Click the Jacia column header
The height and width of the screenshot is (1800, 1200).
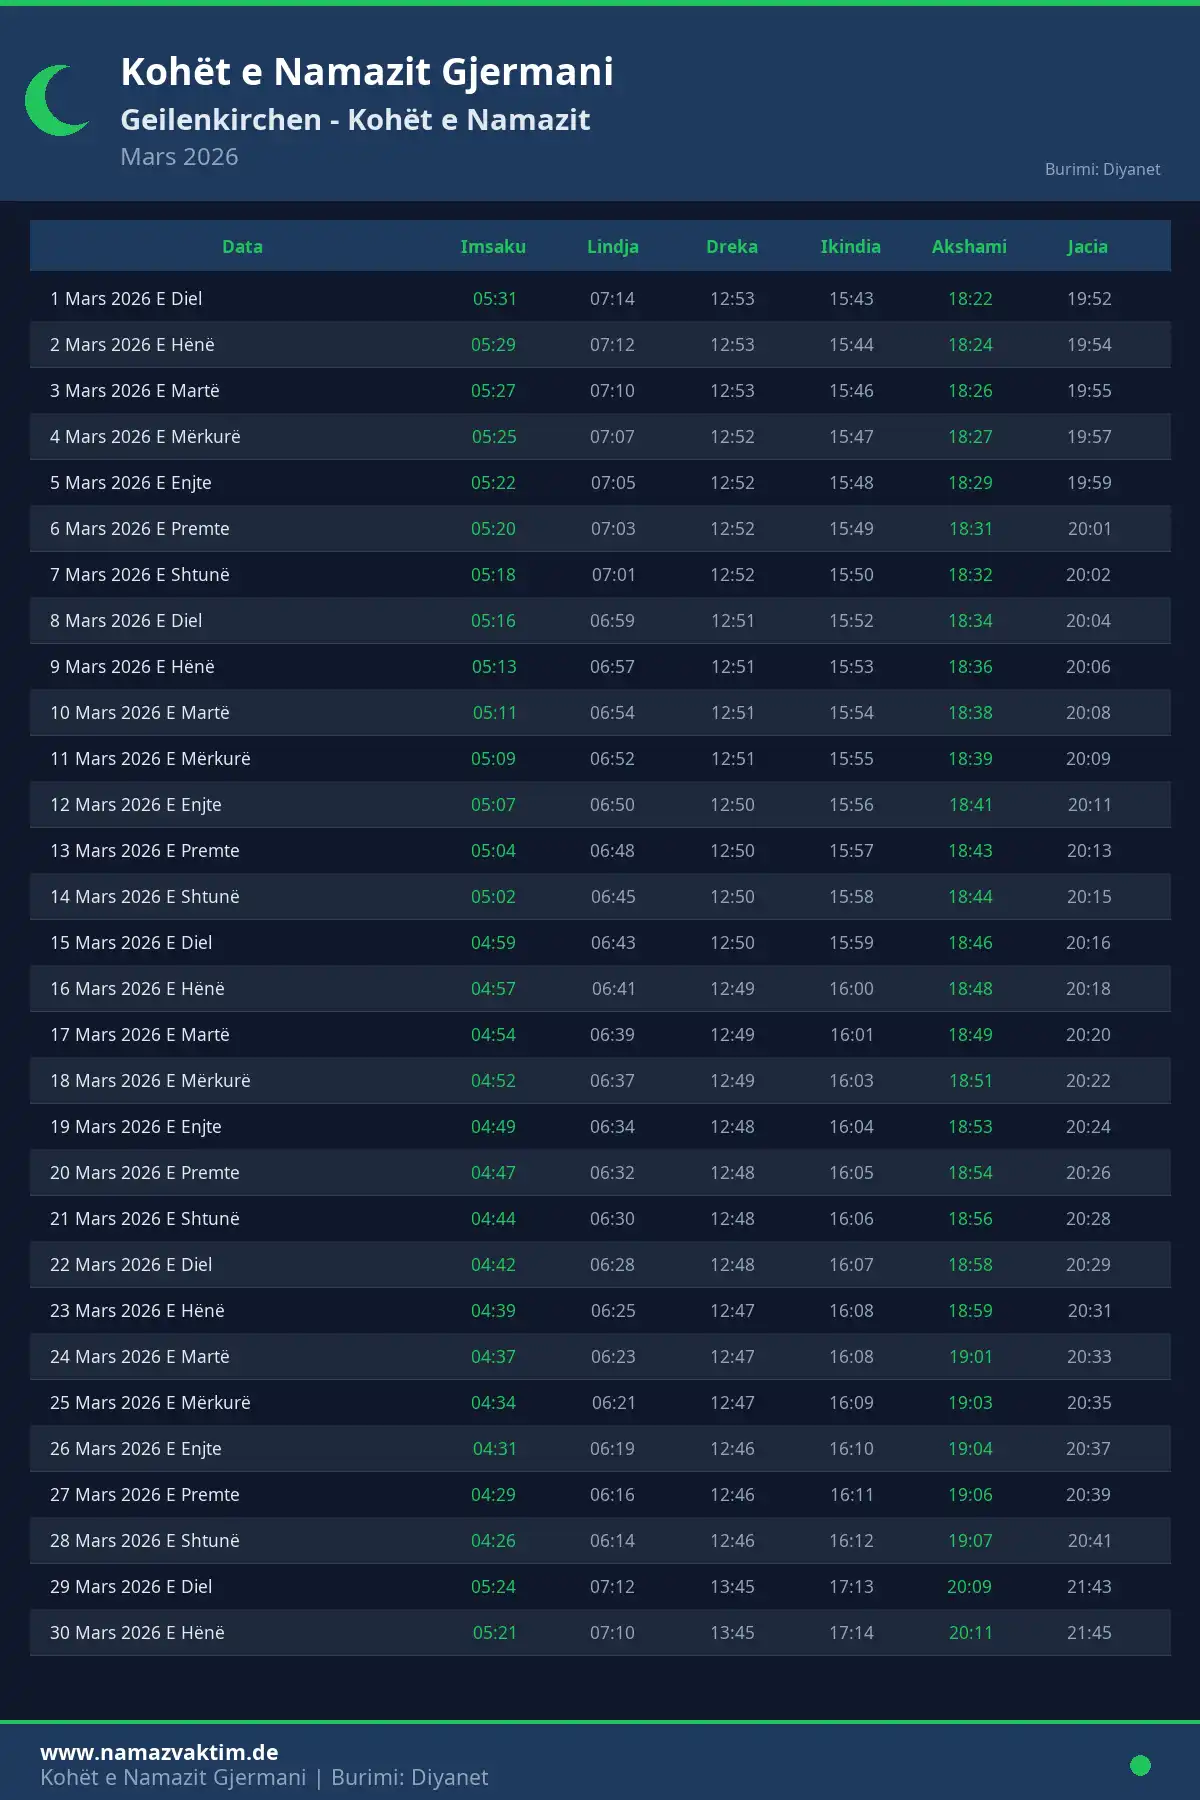pyautogui.click(x=1087, y=247)
